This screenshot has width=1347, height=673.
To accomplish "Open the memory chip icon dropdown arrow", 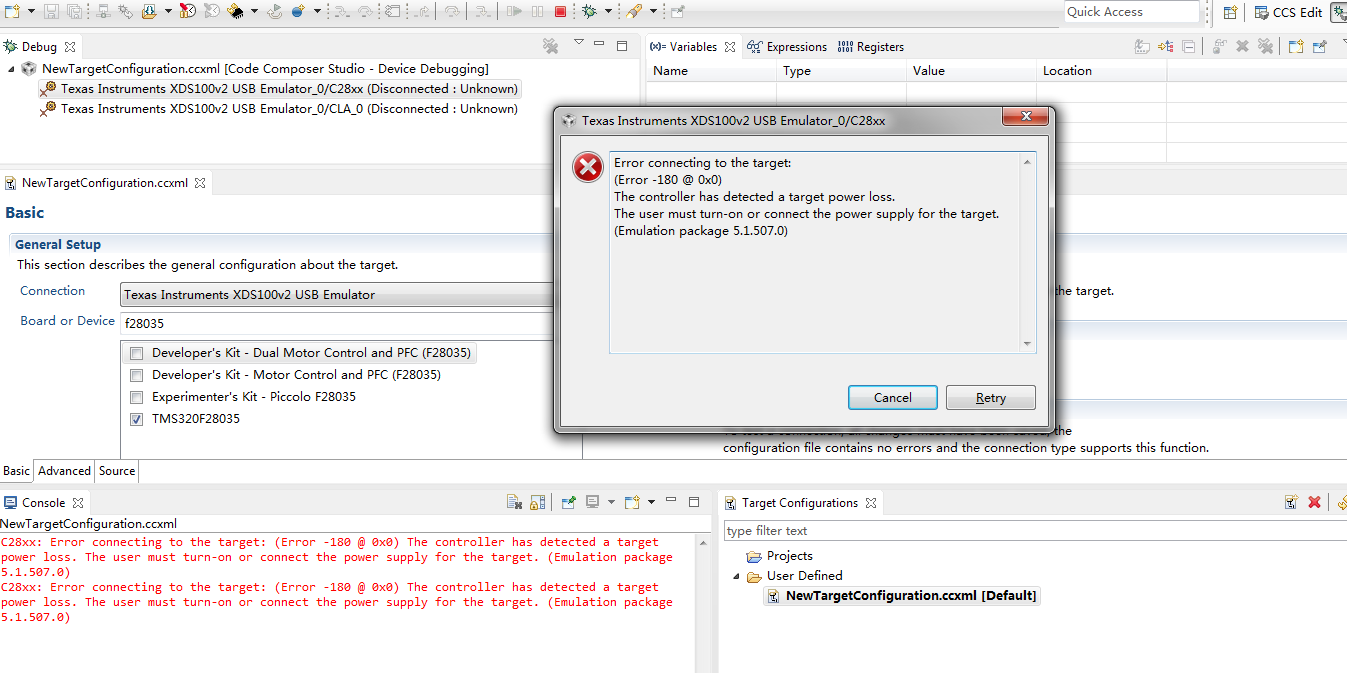I will (254, 11).
